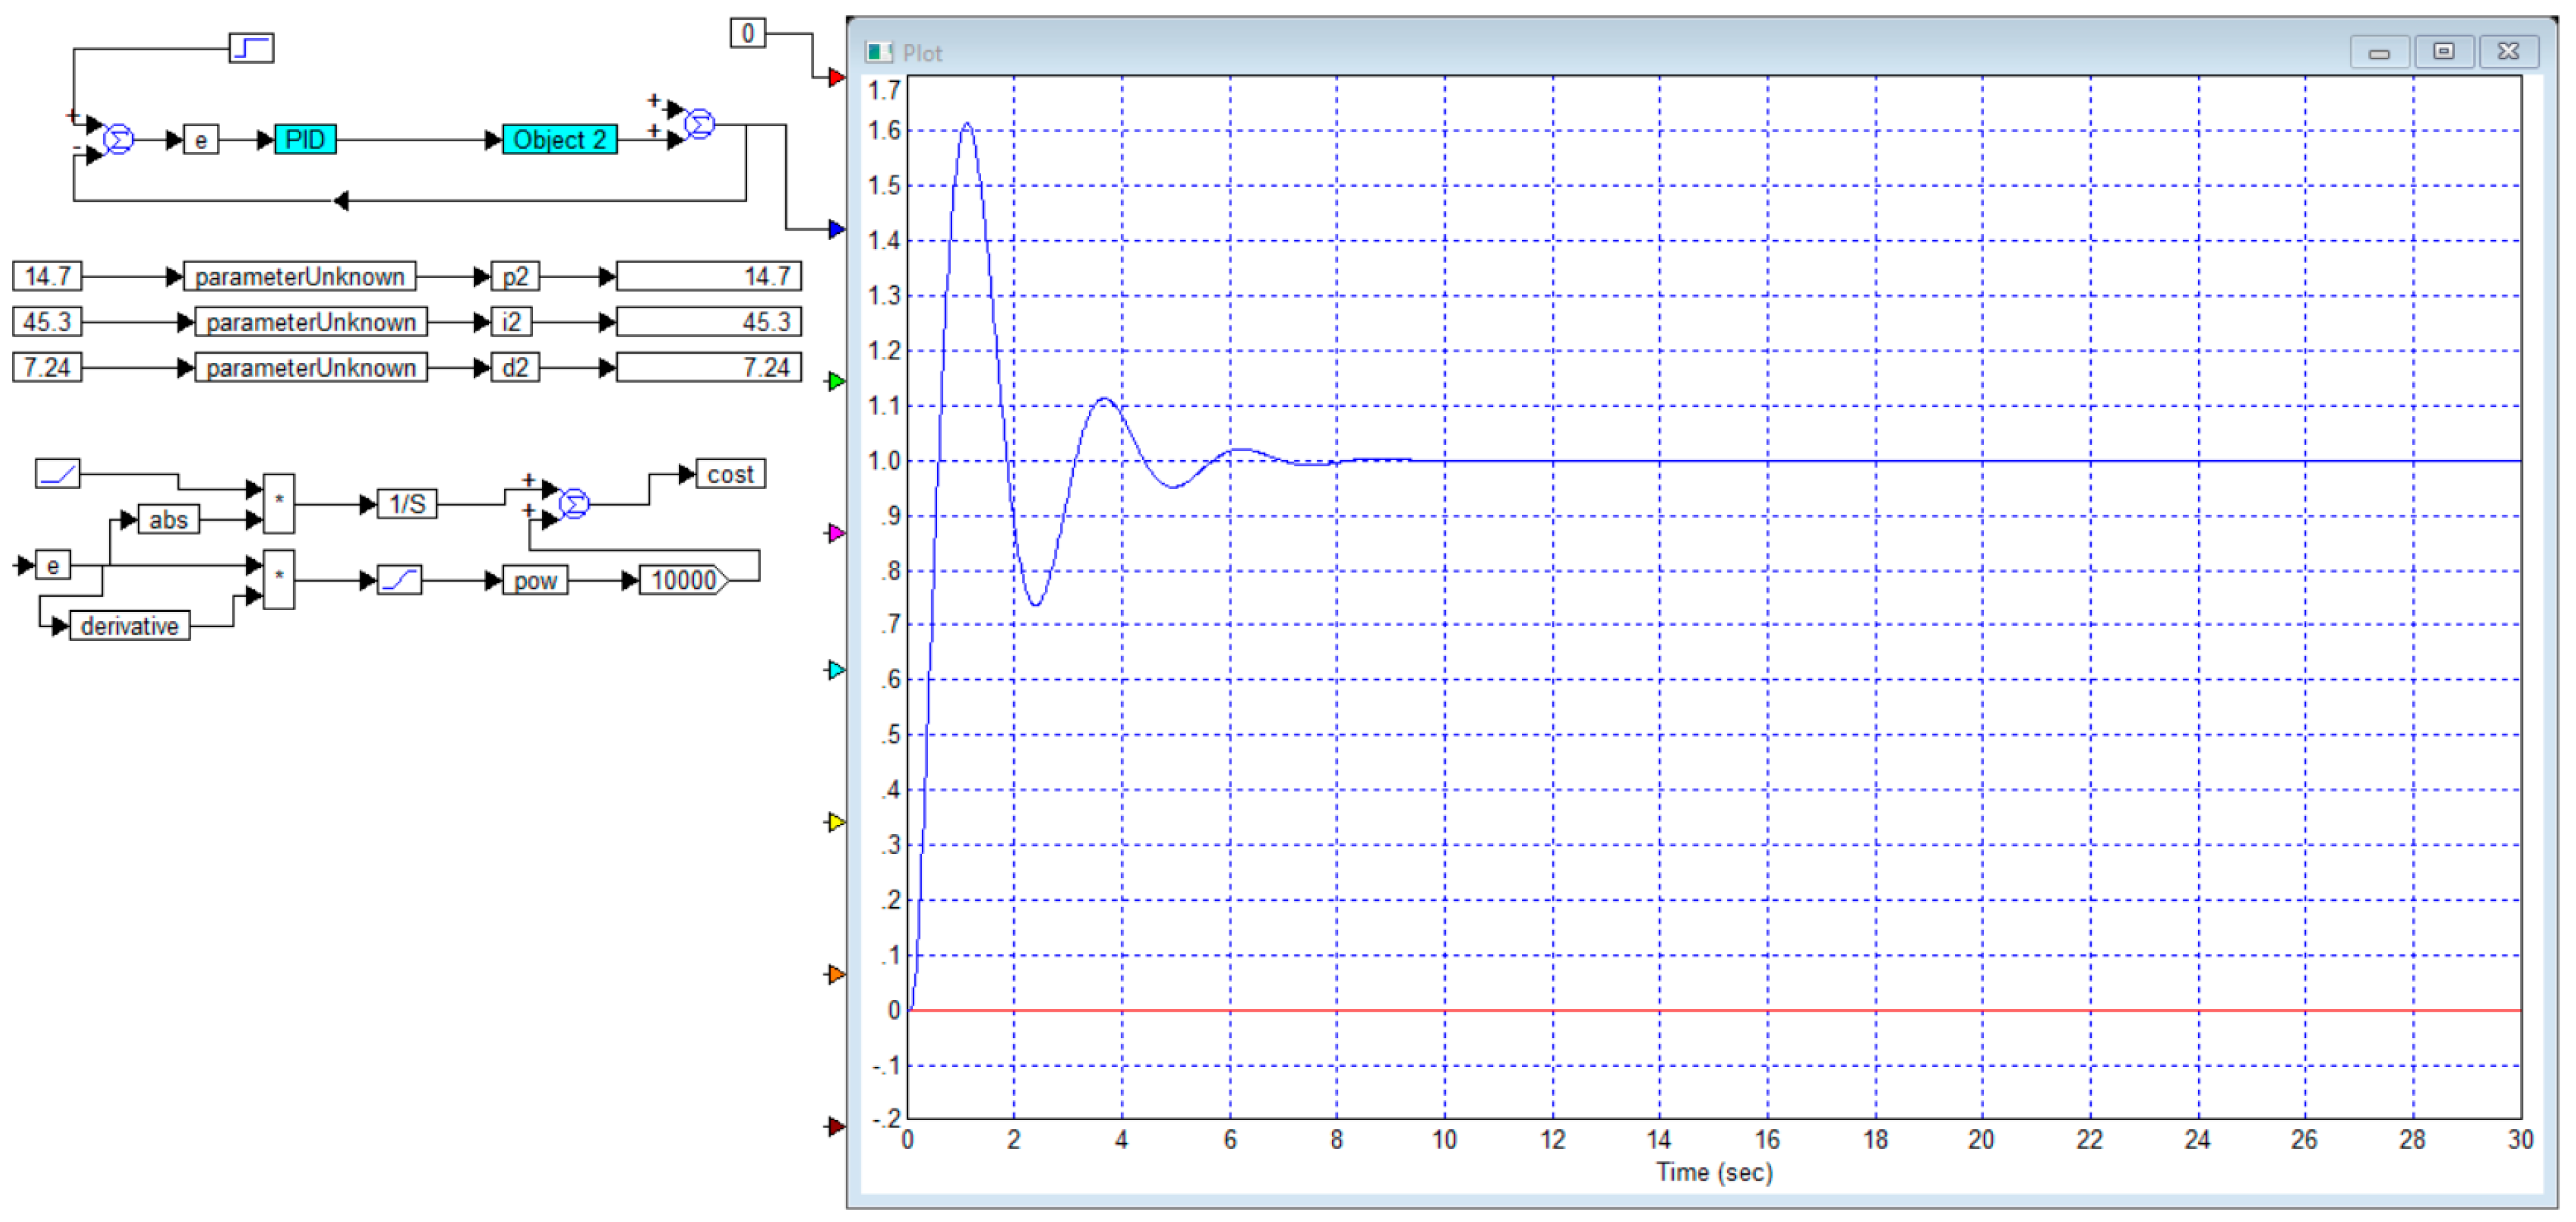The width and height of the screenshot is (2576, 1222).
Task: Select the i2 variable block
Action: pyautogui.click(x=511, y=322)
